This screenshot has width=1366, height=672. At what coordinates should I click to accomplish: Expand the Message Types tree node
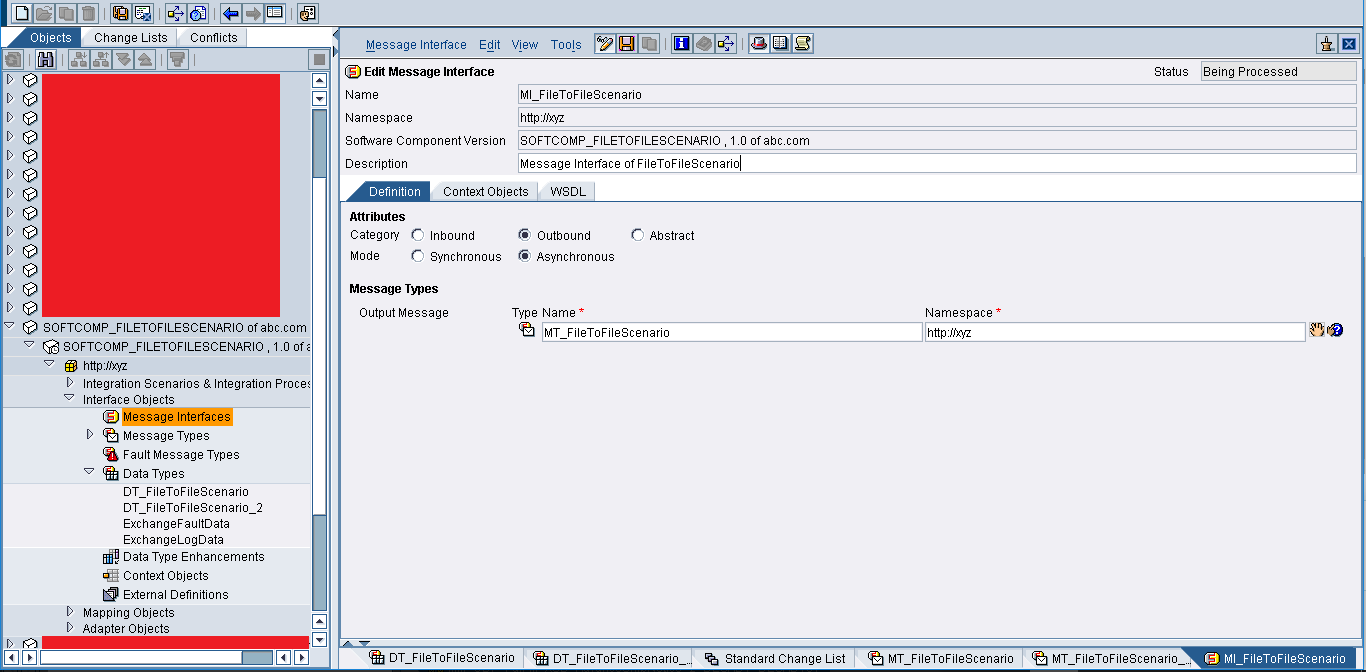89,436
